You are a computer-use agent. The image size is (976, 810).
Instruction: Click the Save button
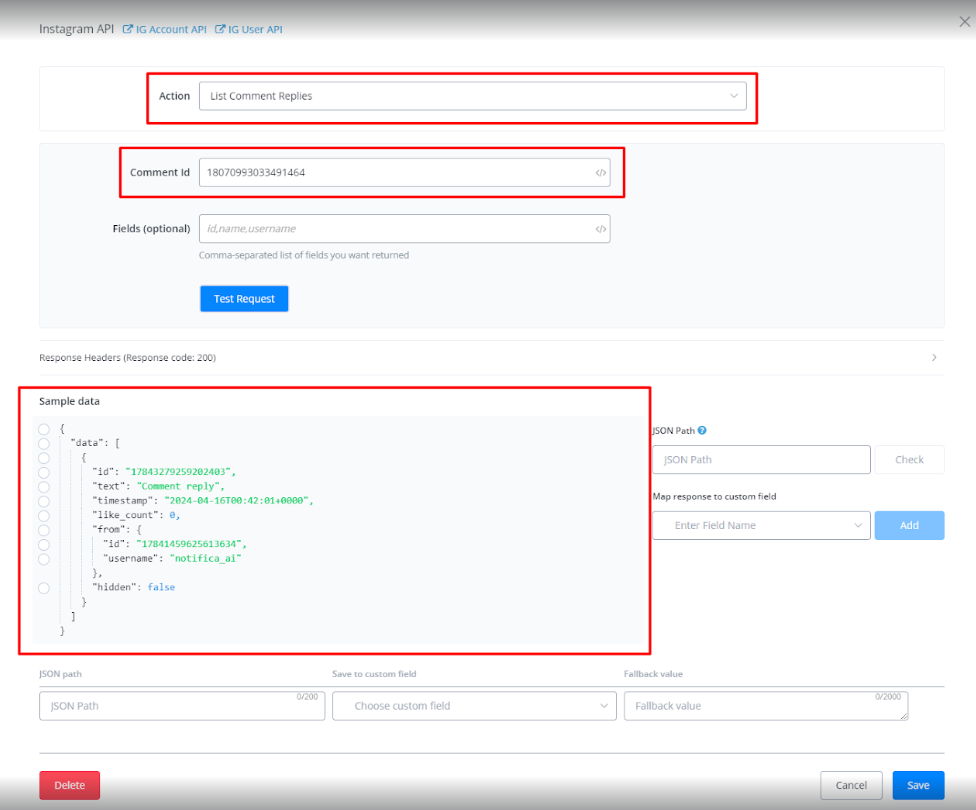pos(917,785)
